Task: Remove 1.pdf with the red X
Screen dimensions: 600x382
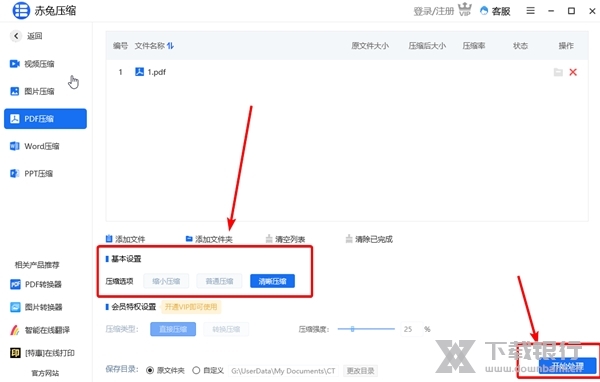Action: [x=573, y=72]
